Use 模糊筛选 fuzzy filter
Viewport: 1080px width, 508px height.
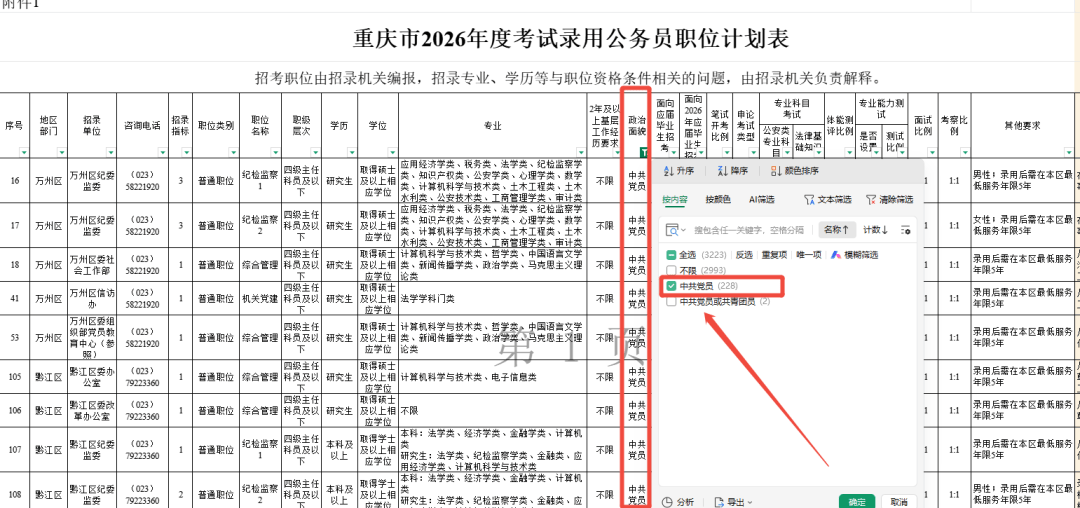[855, 255]
